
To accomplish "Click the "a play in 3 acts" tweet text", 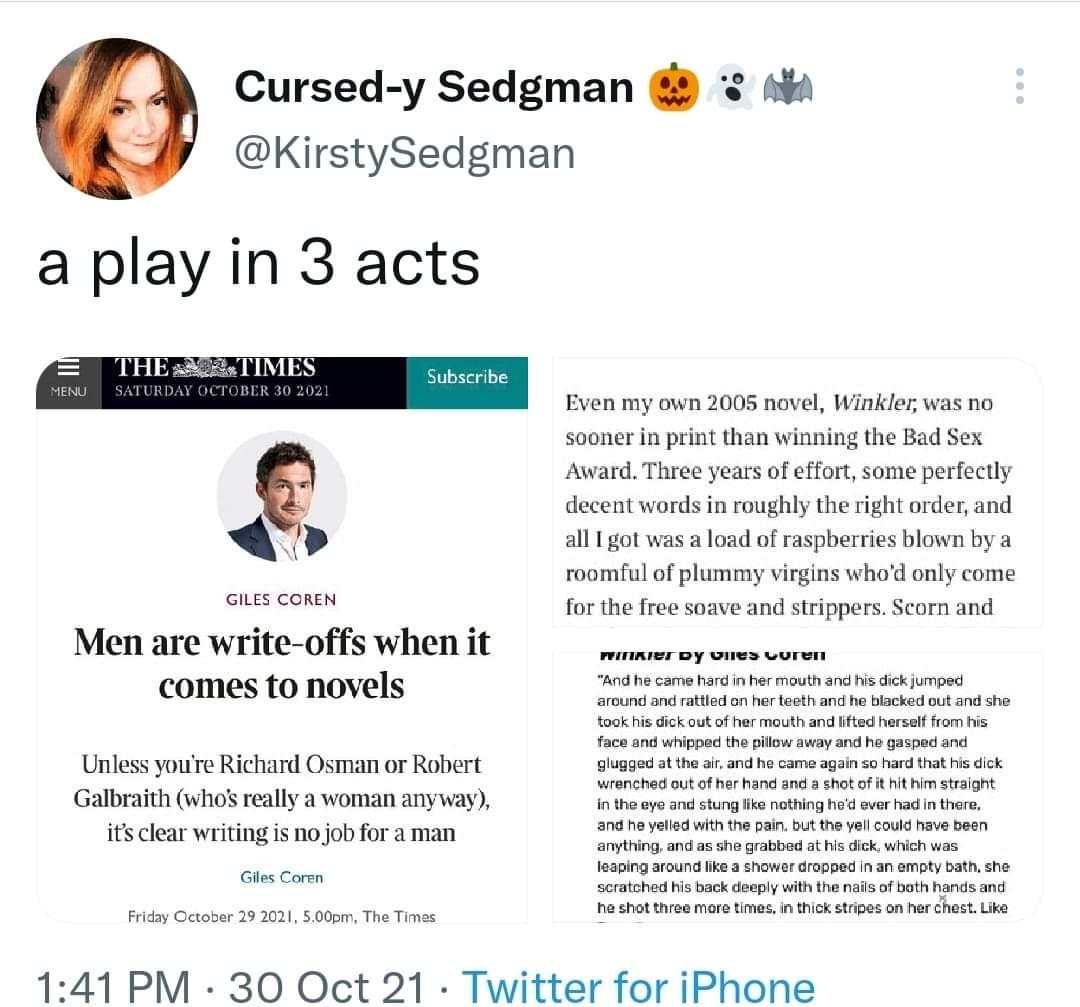I will 258,264.
